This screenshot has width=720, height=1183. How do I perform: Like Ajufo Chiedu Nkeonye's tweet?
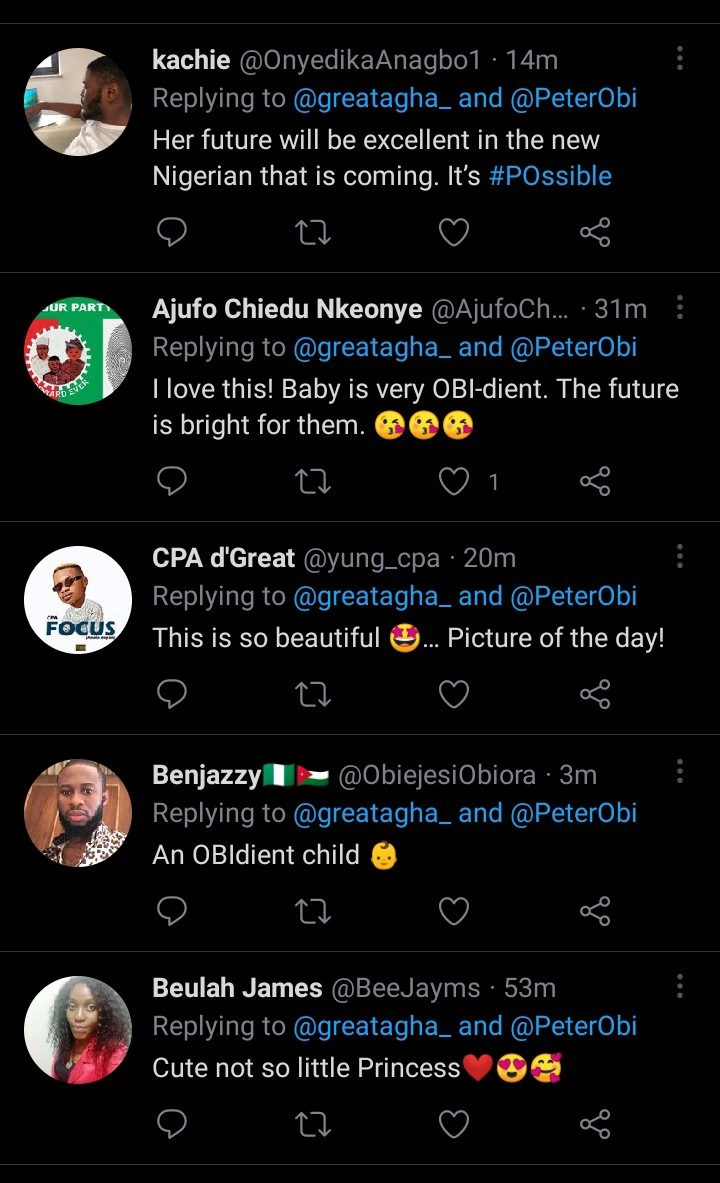tap(454, 482)
